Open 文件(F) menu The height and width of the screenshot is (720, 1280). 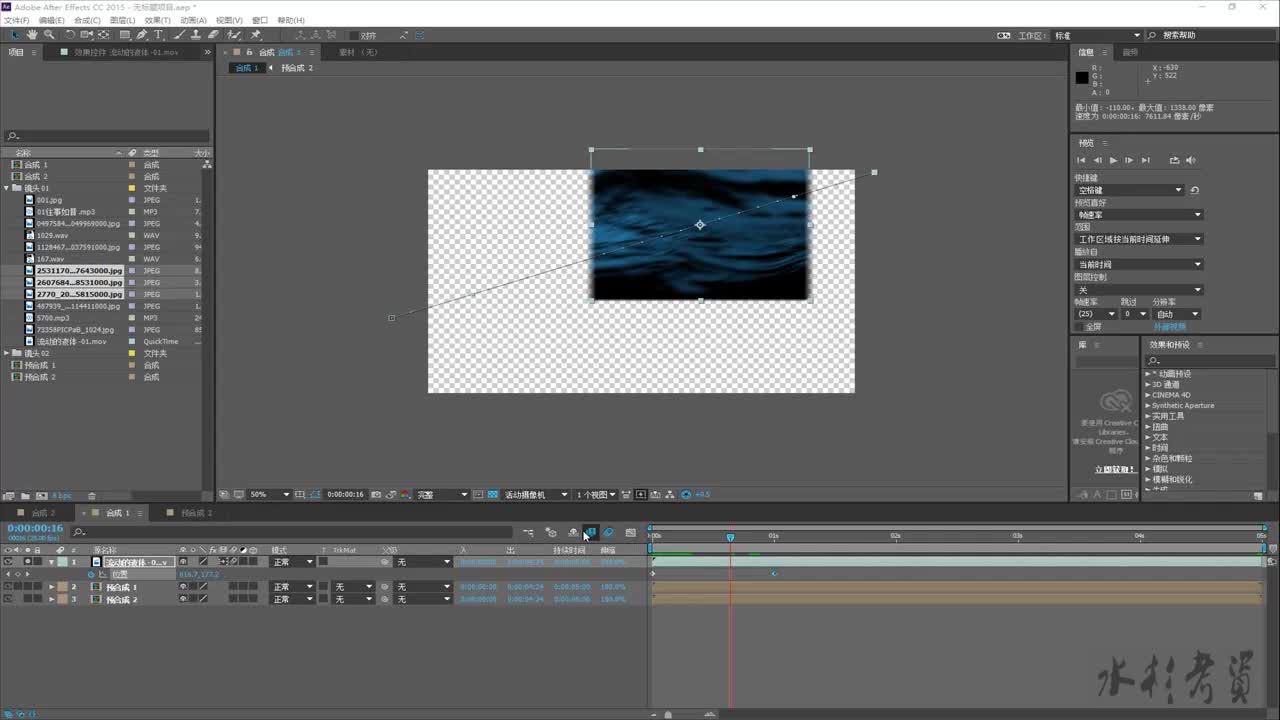pyautogui.click(x=16, y=20)
